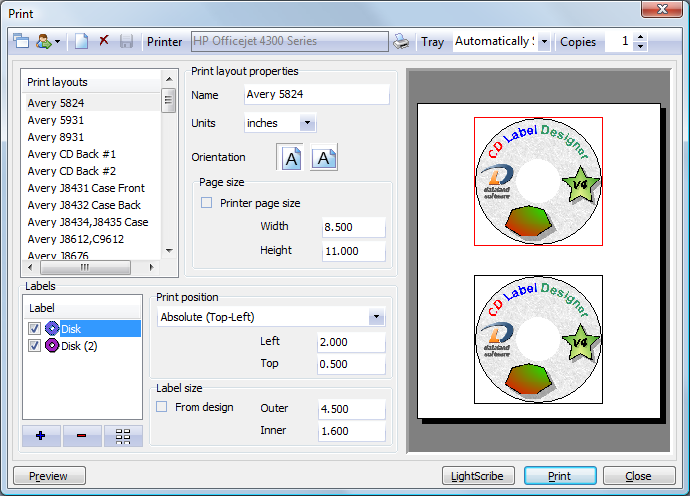Image resolution: width=690 pixels, height=496 pixels.
Task: Click the layouts list scroll down arrow
Action: [x=169, y=250]
